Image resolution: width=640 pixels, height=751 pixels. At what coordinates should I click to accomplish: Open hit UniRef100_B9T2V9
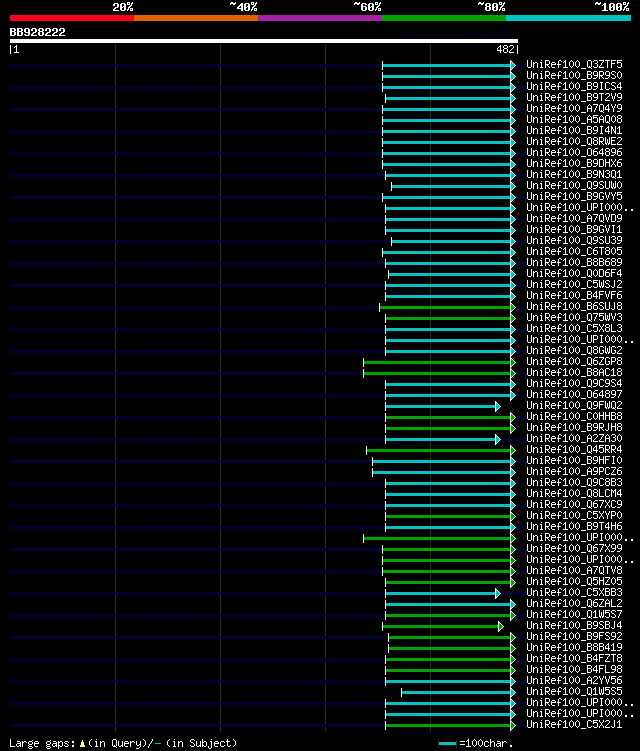pos(574,97)
